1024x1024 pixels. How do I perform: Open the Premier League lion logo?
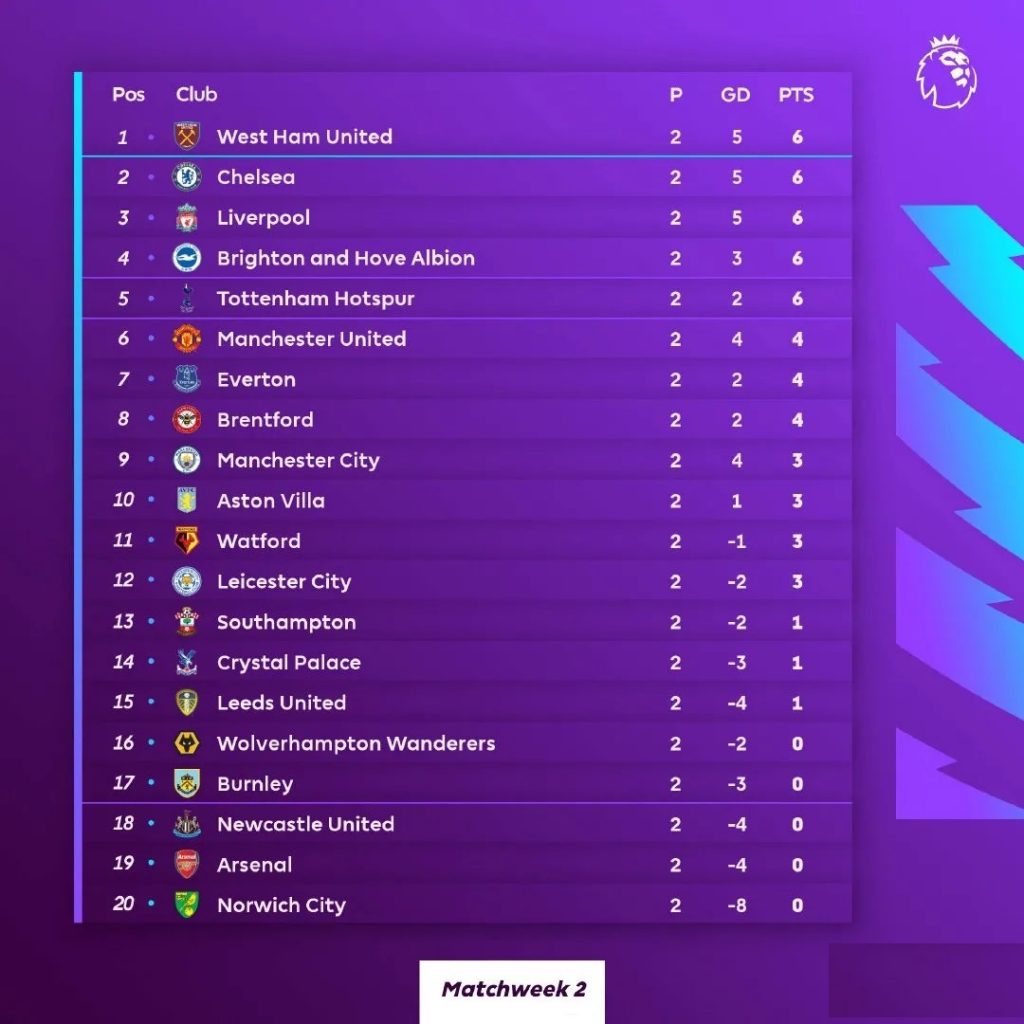tap(946, 72)
